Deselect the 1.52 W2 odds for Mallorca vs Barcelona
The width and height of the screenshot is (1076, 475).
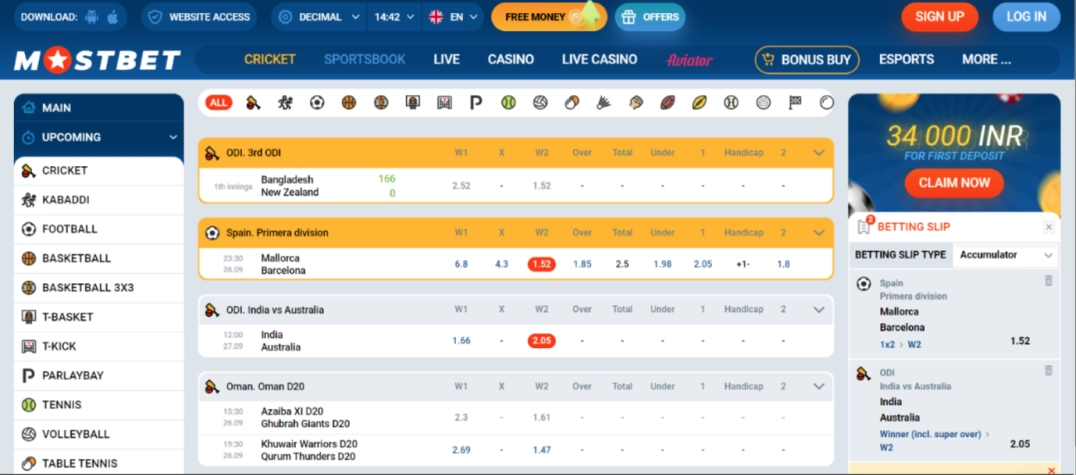(x=542, y=264)
